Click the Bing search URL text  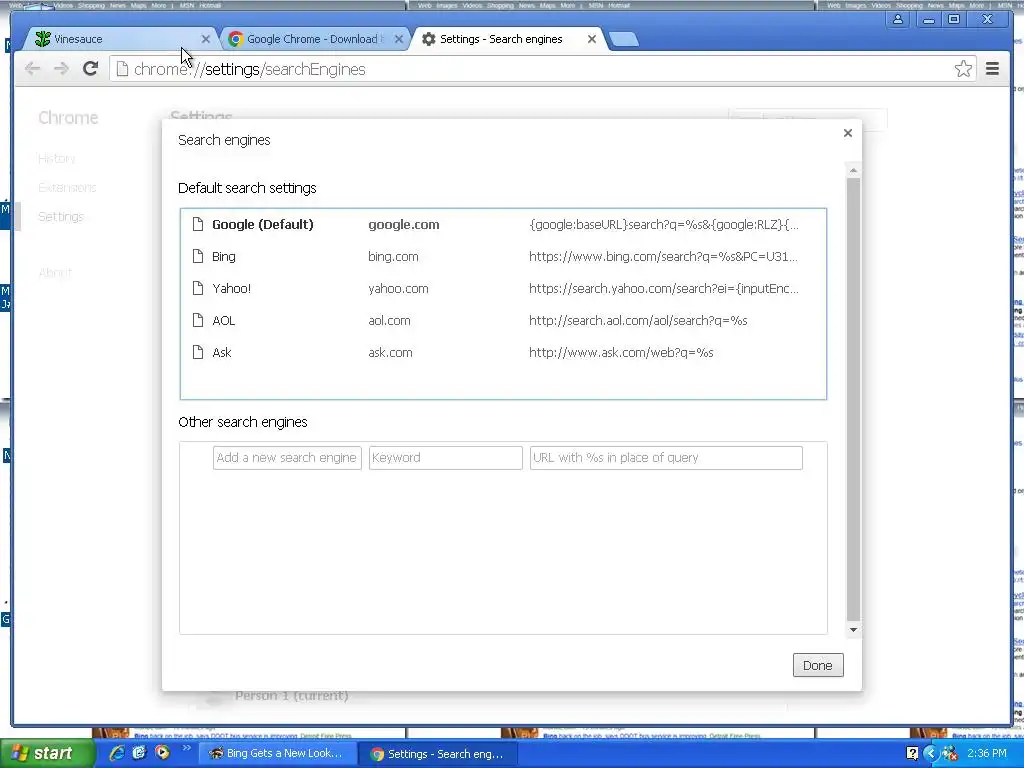point(664,257)
